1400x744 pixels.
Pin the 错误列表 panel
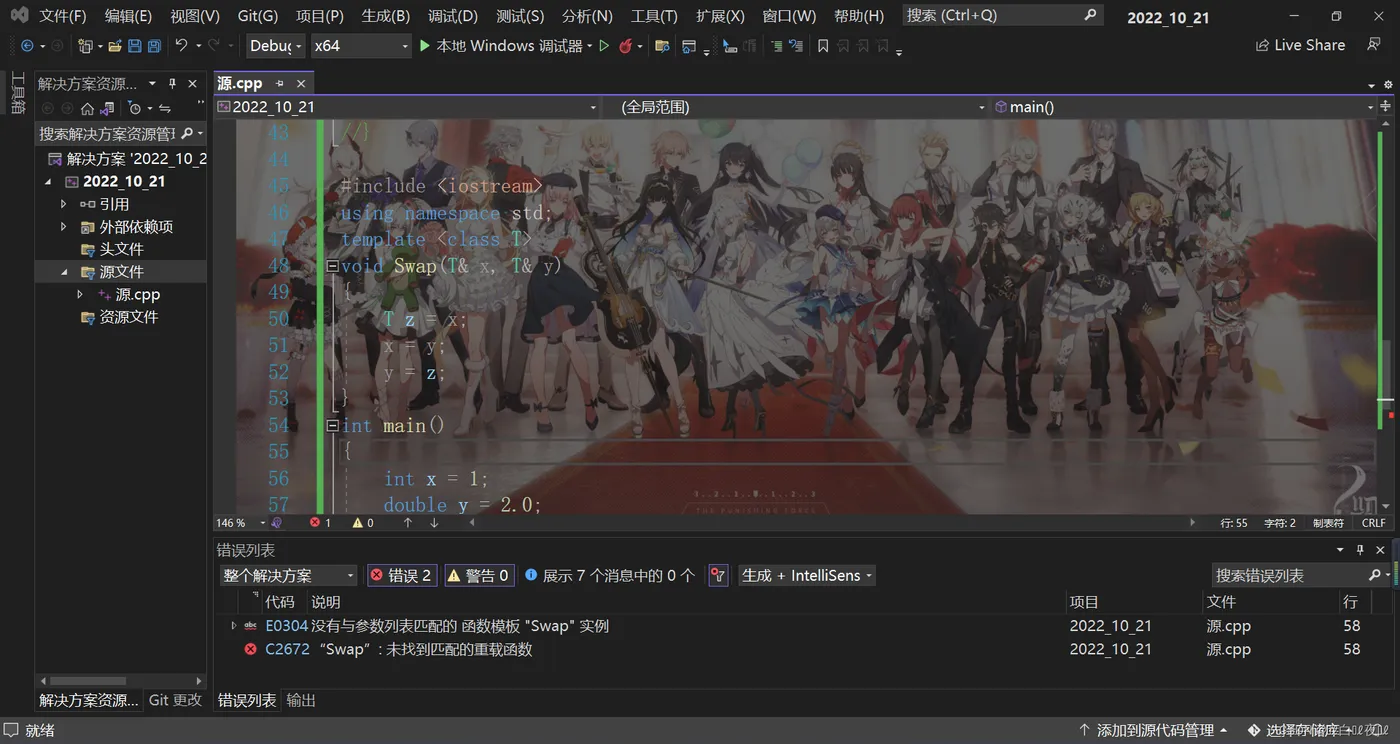tap(1360, 550)
